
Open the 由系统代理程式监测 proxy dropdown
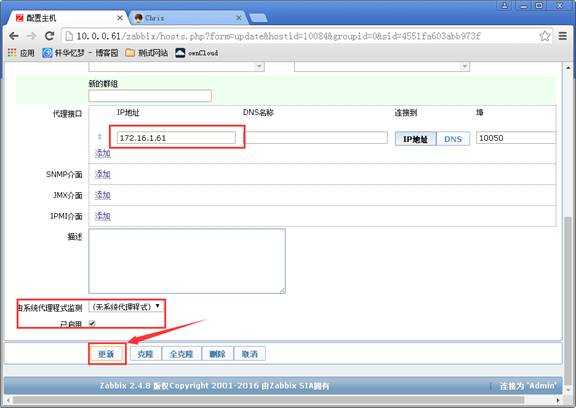click(125, 307)
